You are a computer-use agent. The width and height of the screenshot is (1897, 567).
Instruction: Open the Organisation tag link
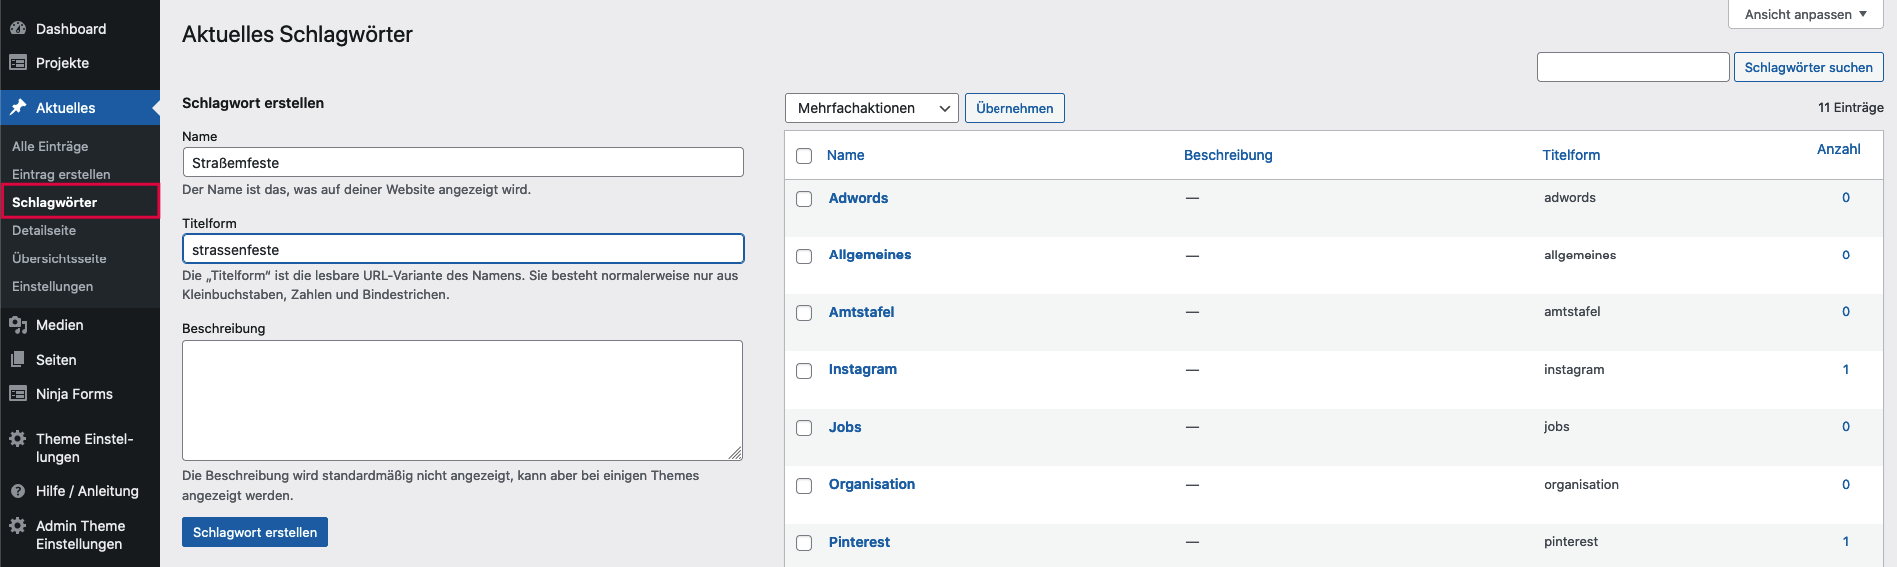(x=871, y=484)
